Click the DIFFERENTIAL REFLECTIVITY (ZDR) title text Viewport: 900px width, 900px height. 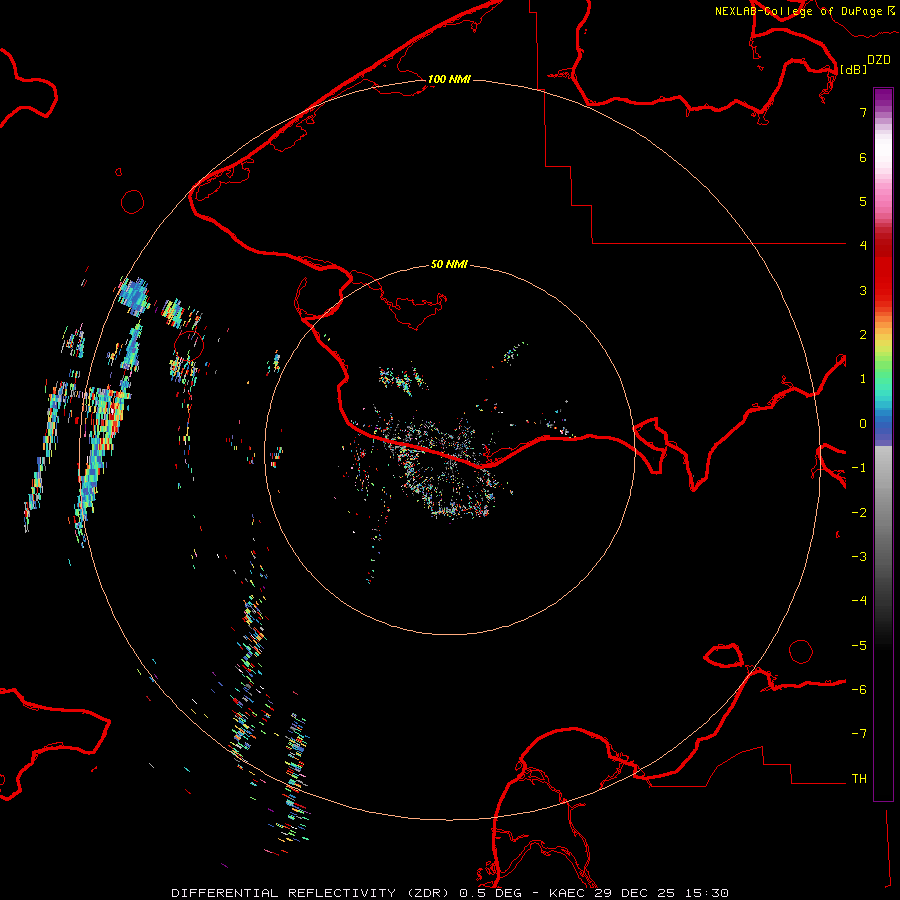(311, 893)
